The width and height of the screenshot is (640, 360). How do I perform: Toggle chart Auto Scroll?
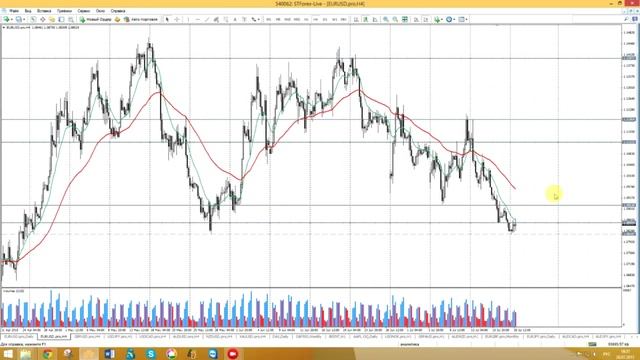(416, 19)
